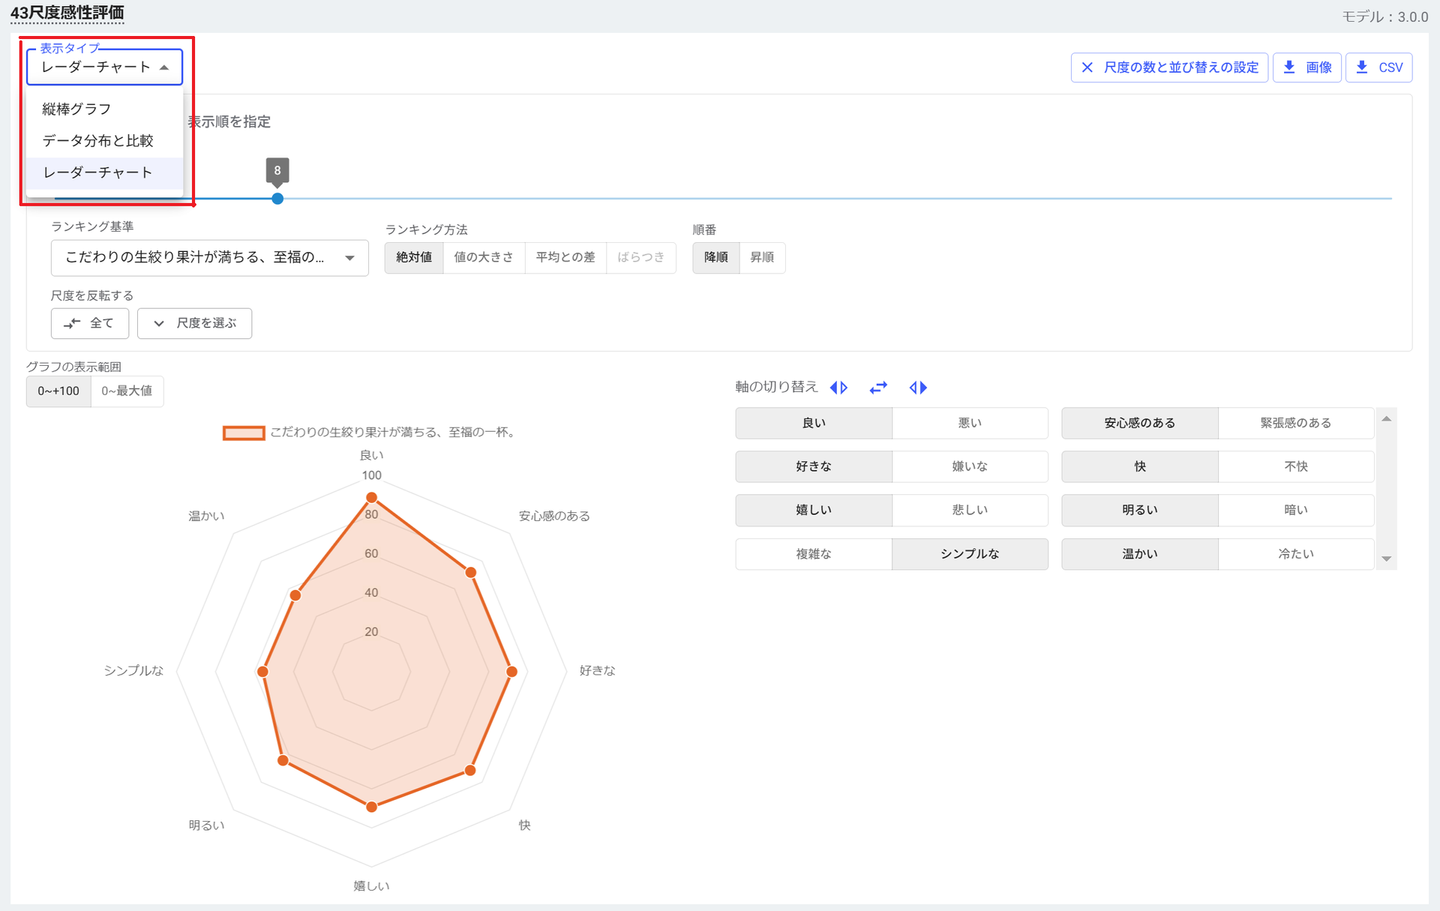
Task: Select 緊張感のある axis label
Action: click(x=1296, y=423)
